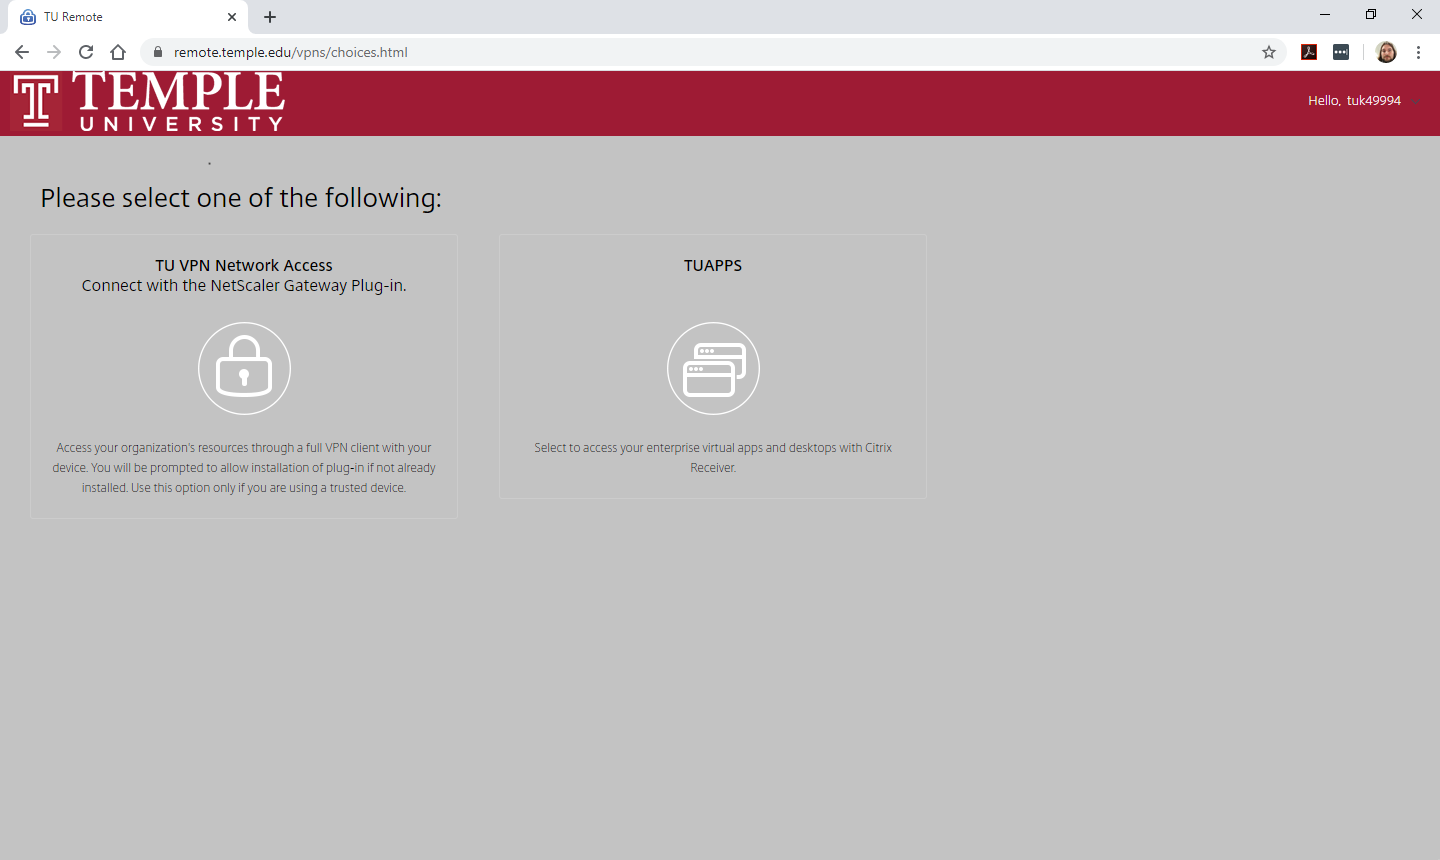Viewport: 1440px width, 860px height.
Task: Click the dark extension icon beside Acrobat
Action: click(x=1341, y=52)
